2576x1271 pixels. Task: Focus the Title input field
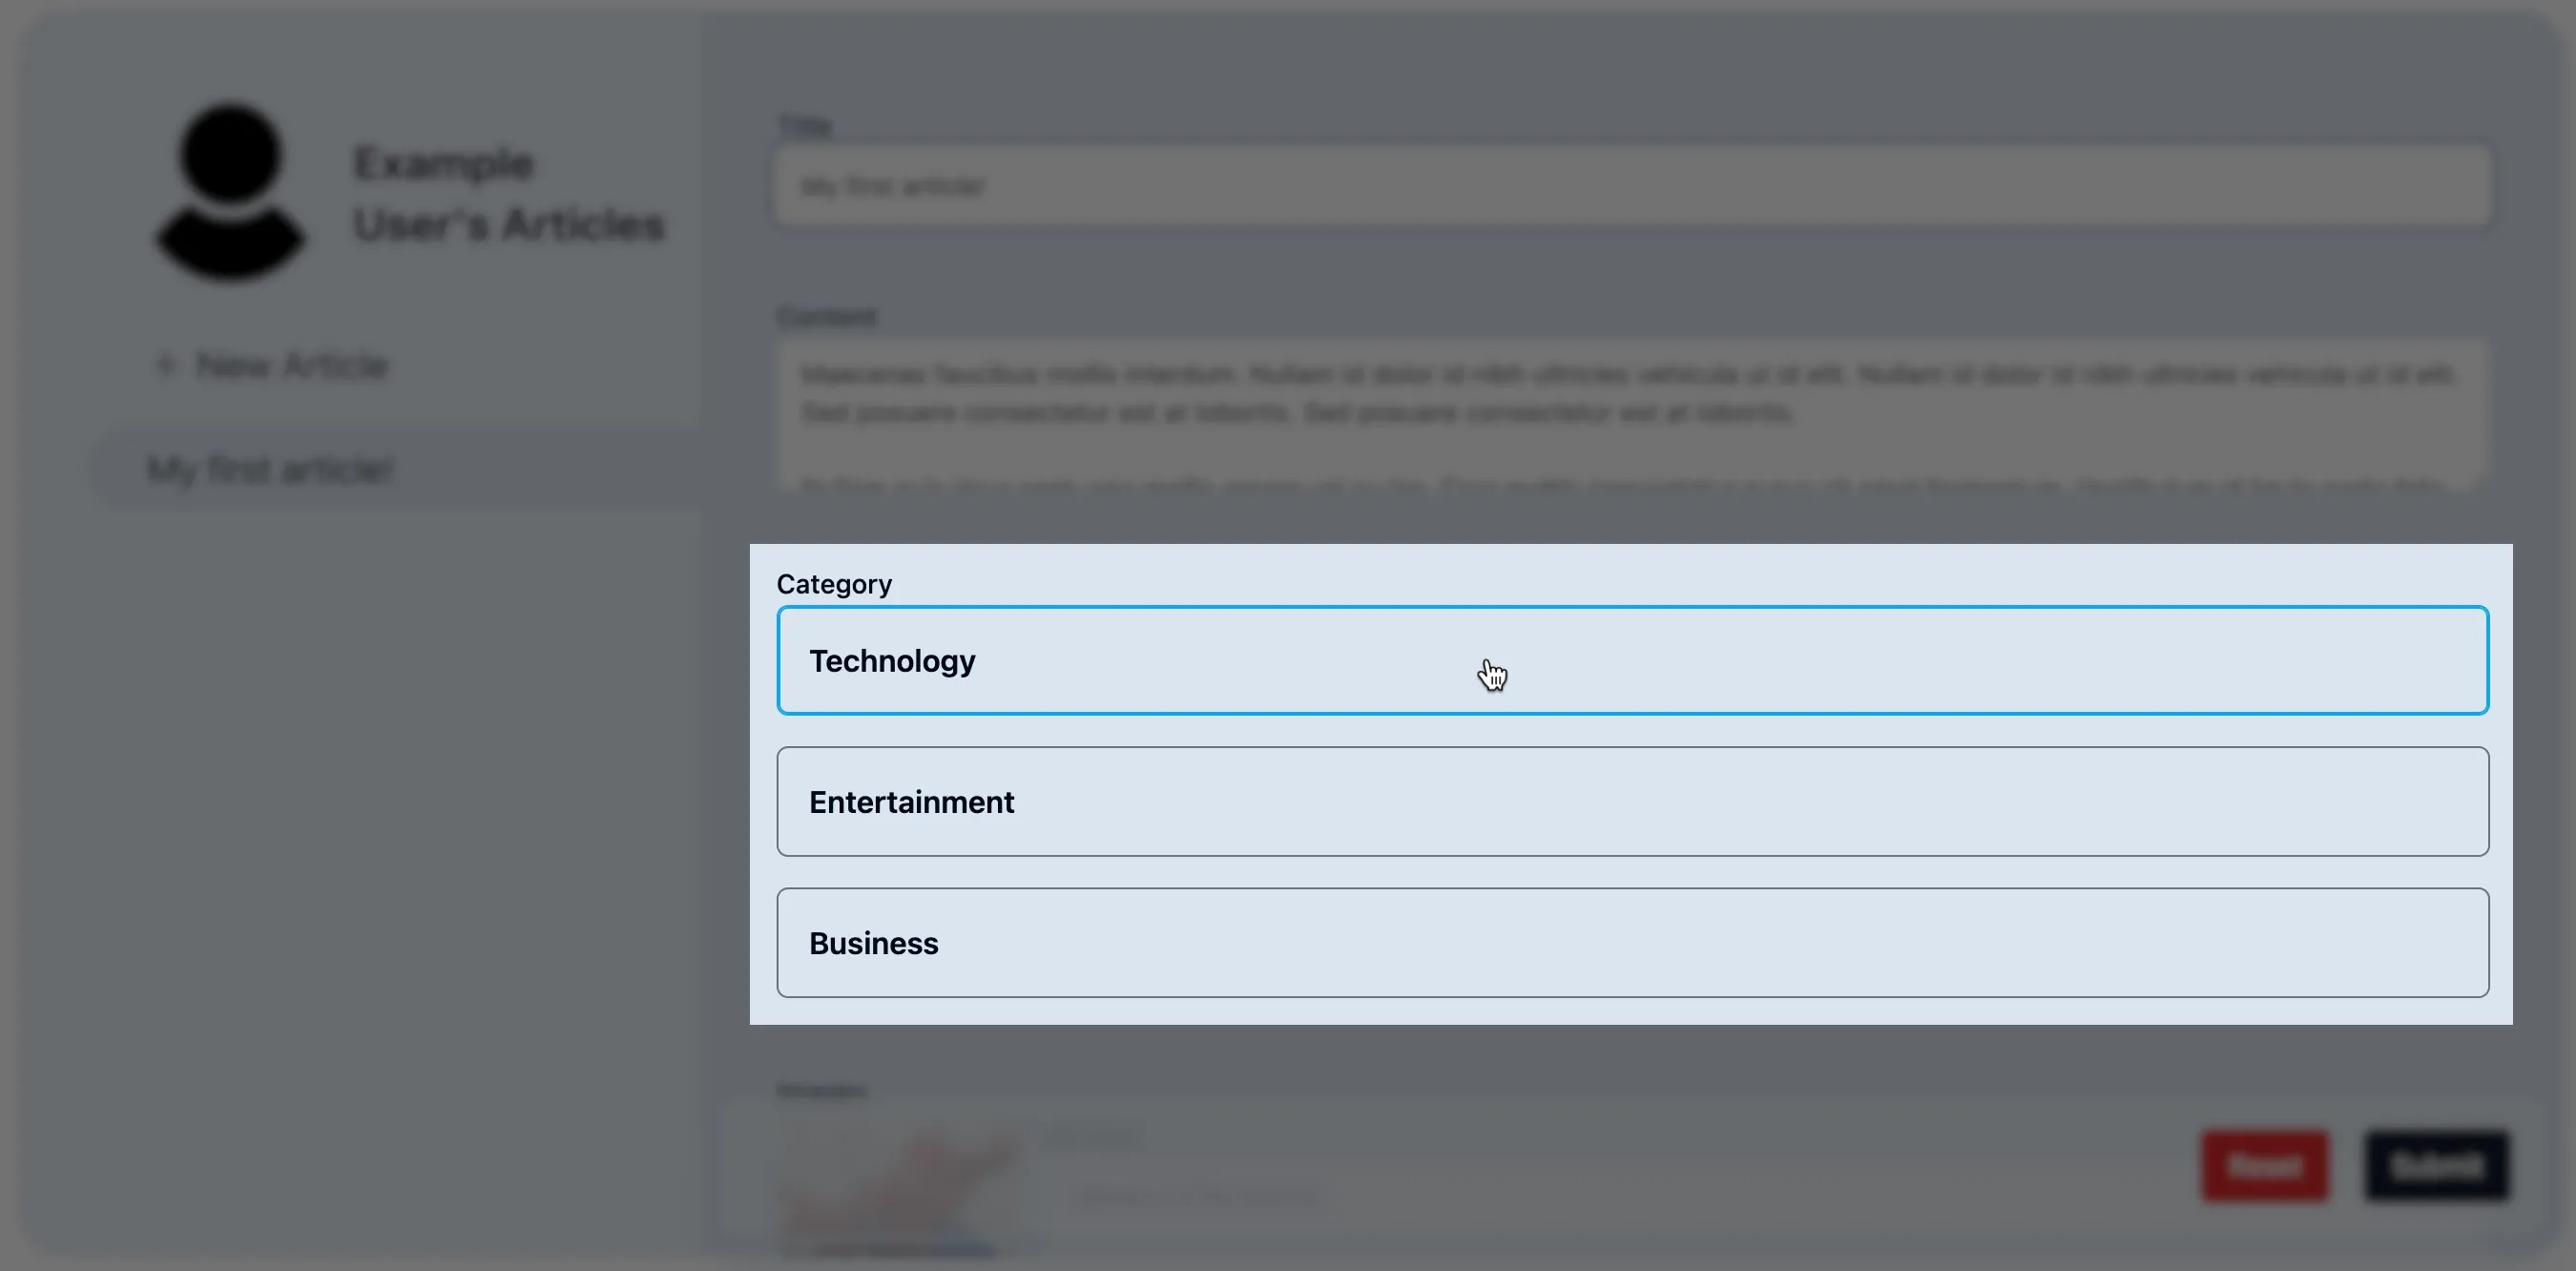pos(1632,186)
